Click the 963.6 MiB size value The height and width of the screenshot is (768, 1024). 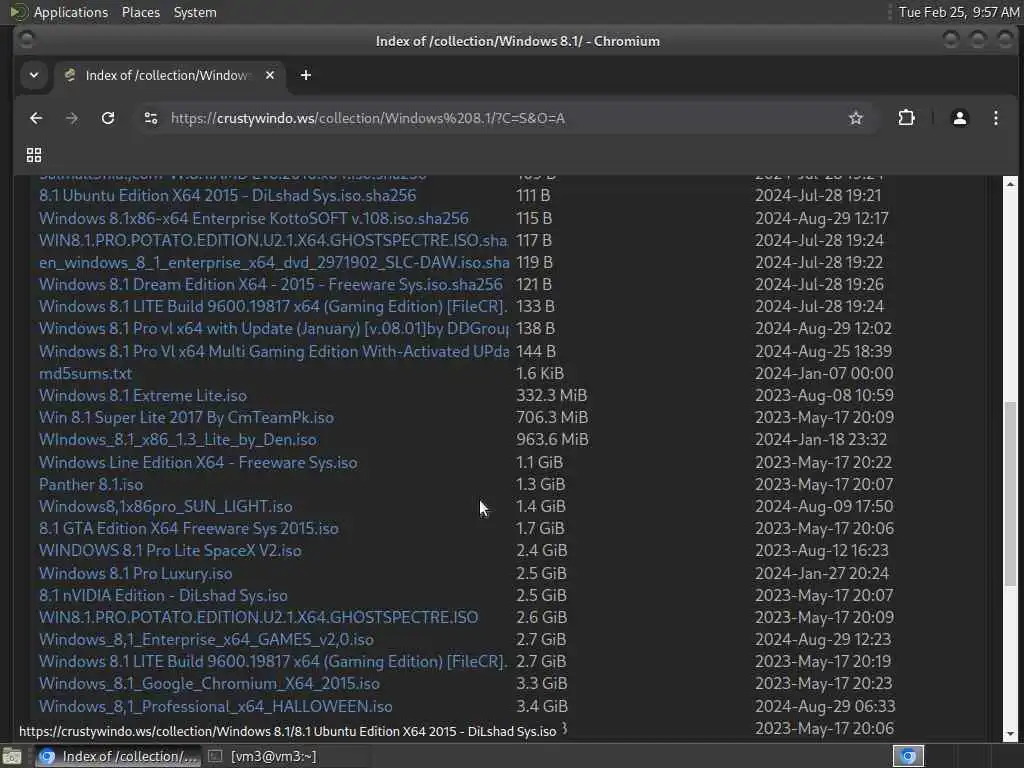552,440
